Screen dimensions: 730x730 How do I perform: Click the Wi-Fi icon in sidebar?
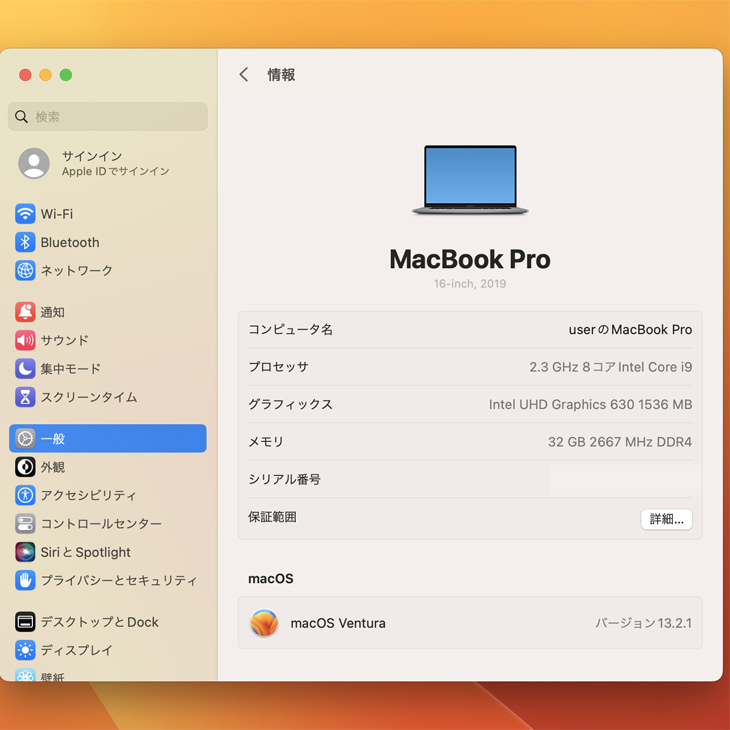coord(25,214)
